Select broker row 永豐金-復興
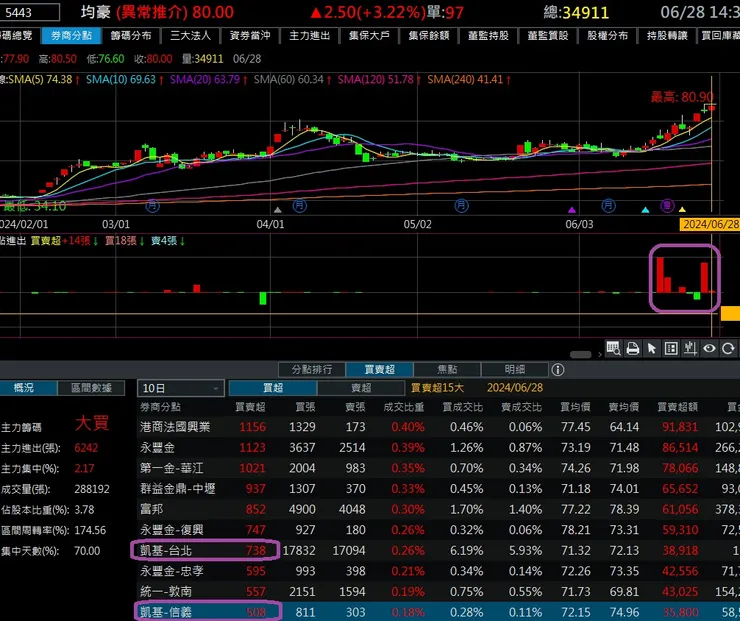The width and height of the screenshot is (740, 621). click(438, 529)
